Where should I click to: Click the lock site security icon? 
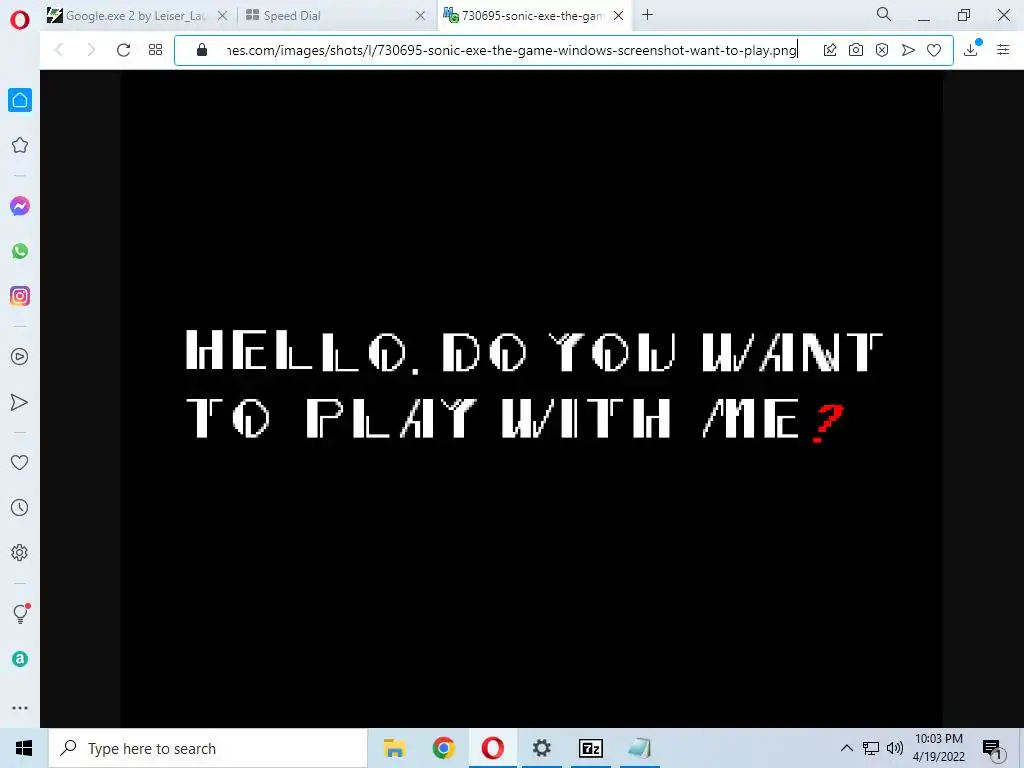[x=202, y=50]
